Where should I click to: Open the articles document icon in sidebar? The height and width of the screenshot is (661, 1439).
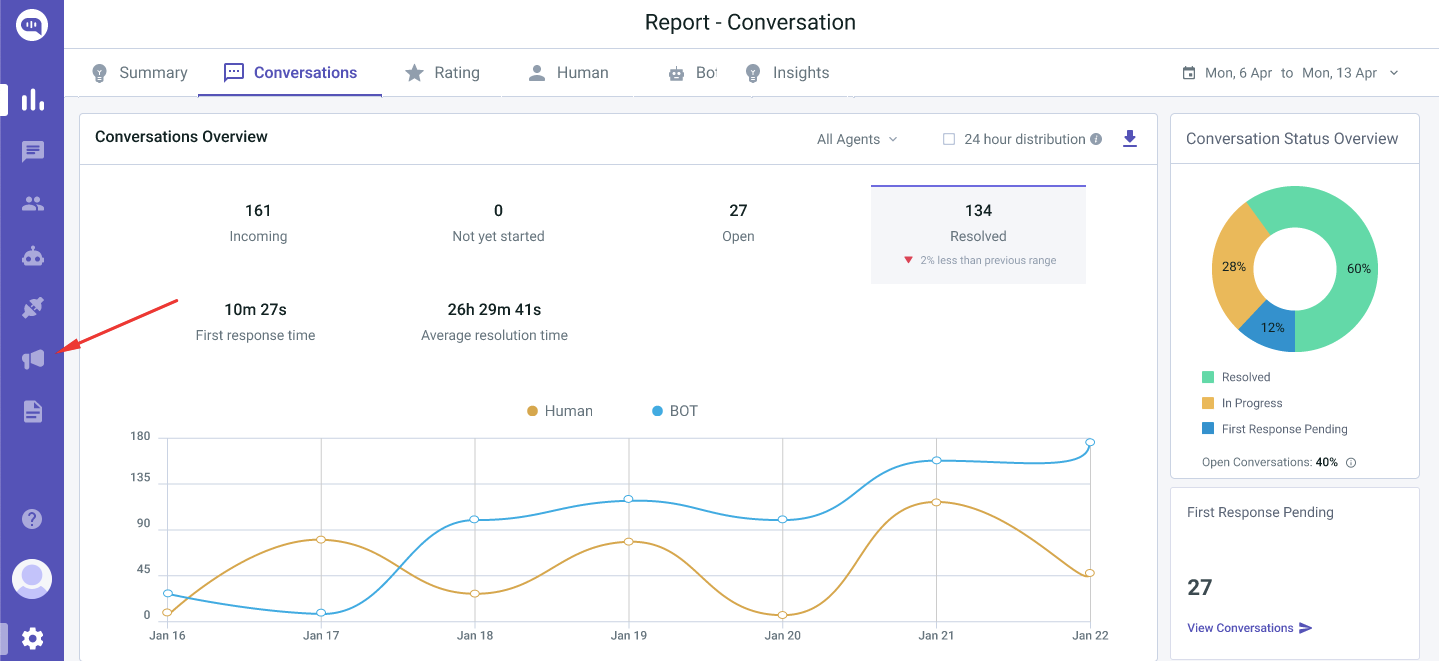tap(33, 411)
